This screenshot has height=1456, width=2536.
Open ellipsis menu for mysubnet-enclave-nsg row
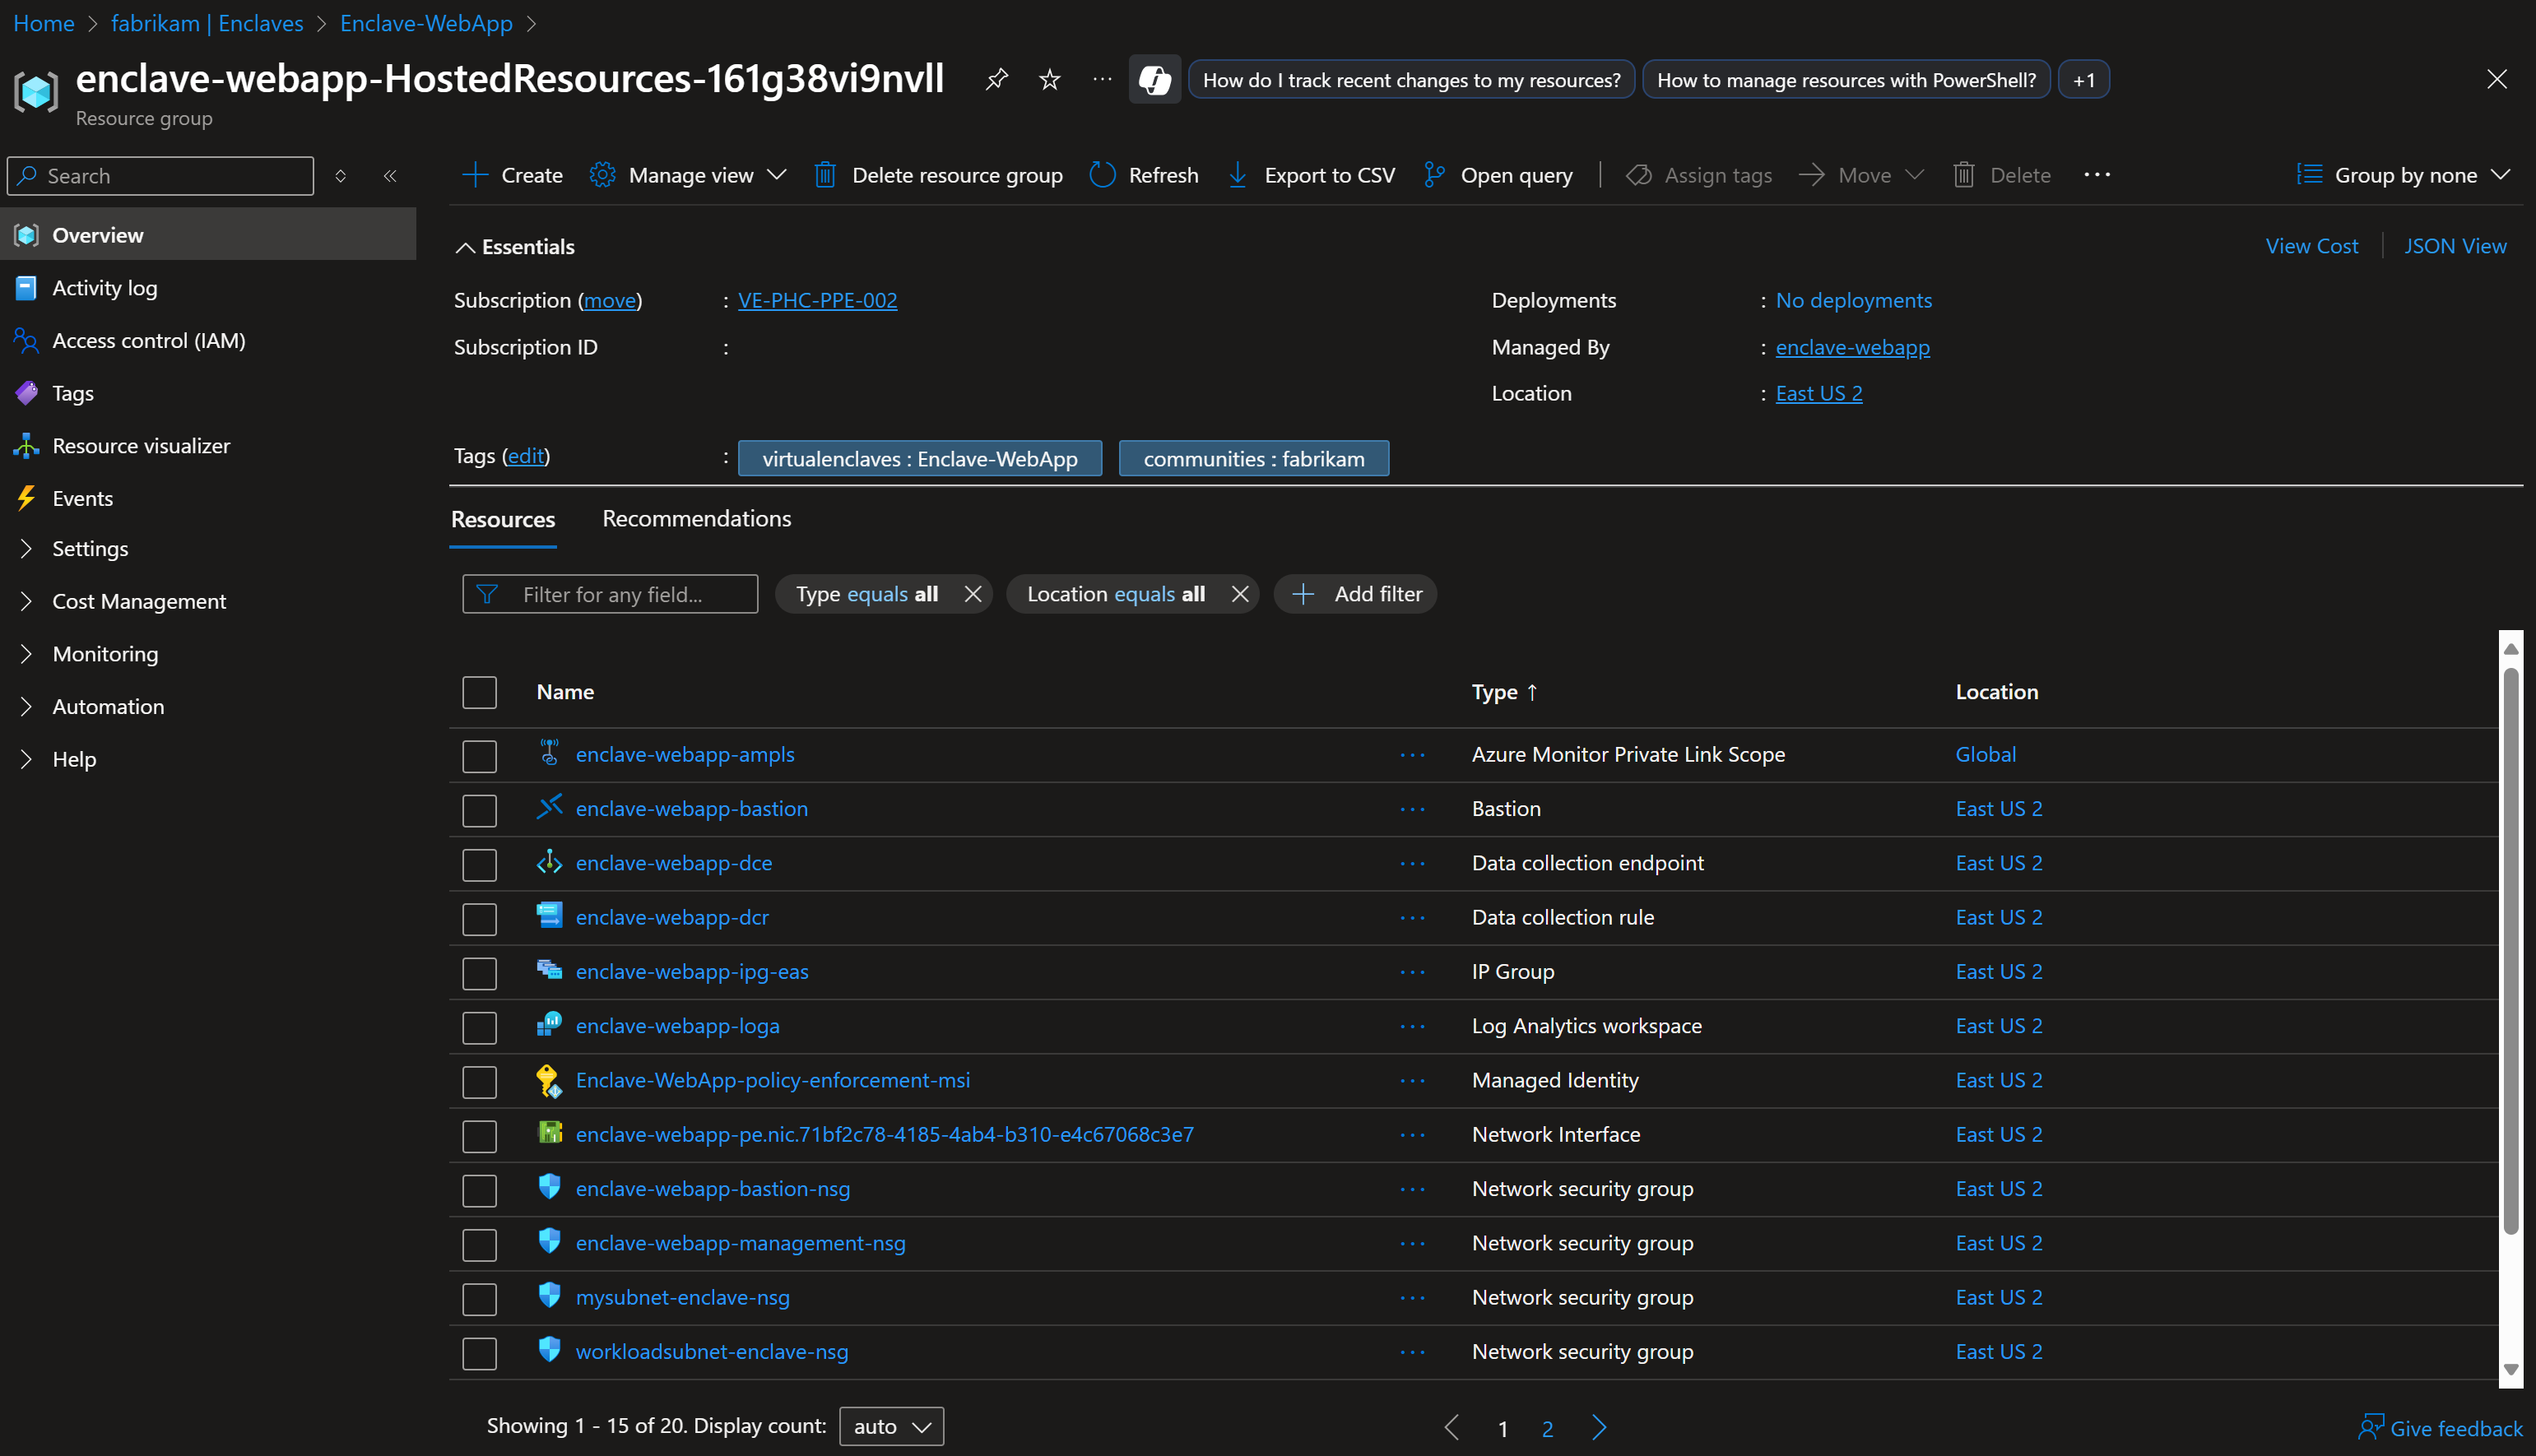[x=1412, y=1298]
